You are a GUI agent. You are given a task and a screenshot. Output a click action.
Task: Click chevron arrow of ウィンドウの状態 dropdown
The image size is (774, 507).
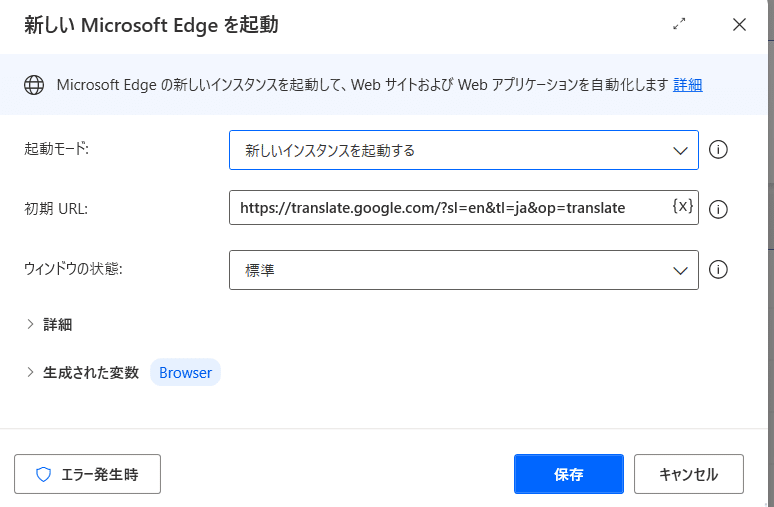coord(680,271)
